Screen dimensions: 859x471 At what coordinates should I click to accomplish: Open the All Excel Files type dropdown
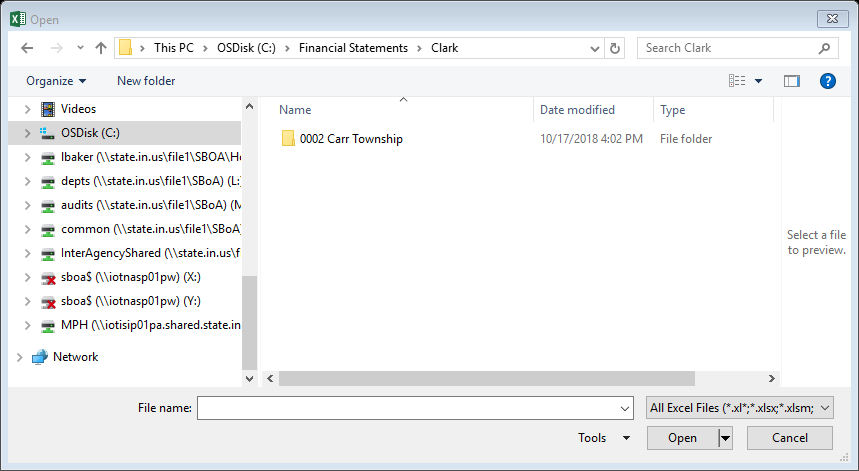coord(740,408)
